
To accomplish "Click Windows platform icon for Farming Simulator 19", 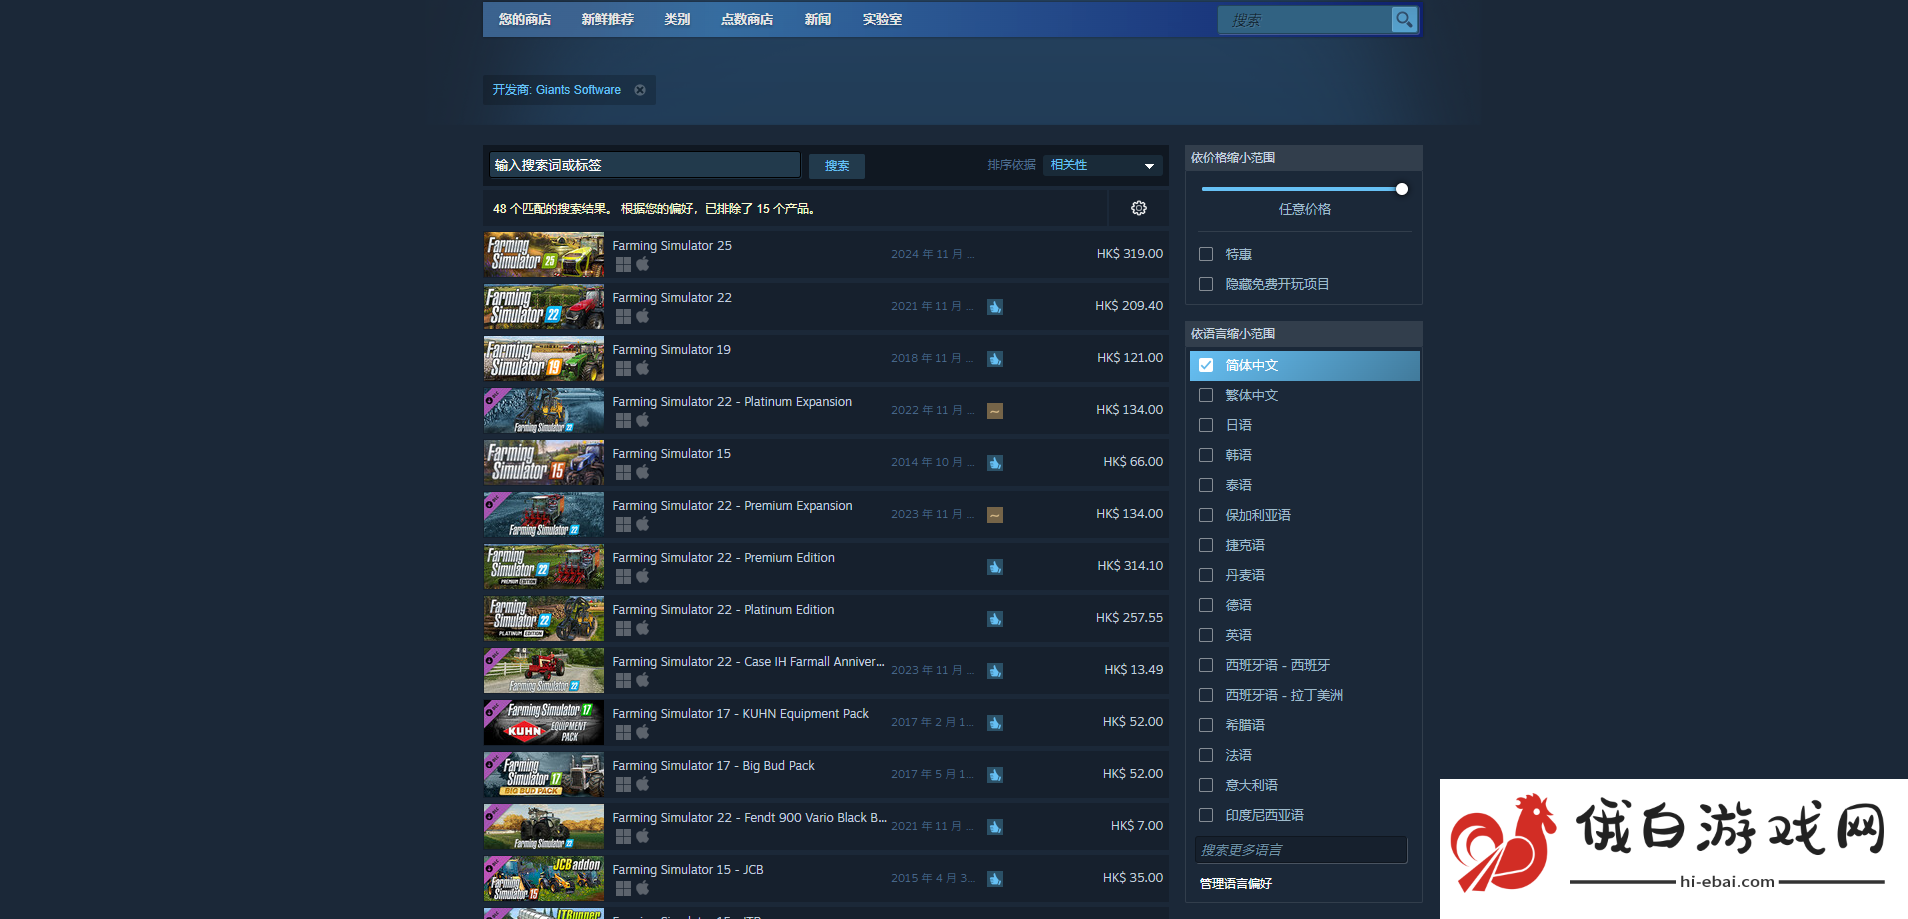I will 623,368.
